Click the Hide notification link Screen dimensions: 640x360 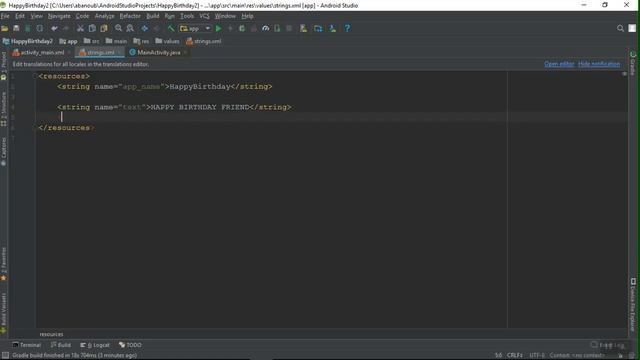click(599, 64)
